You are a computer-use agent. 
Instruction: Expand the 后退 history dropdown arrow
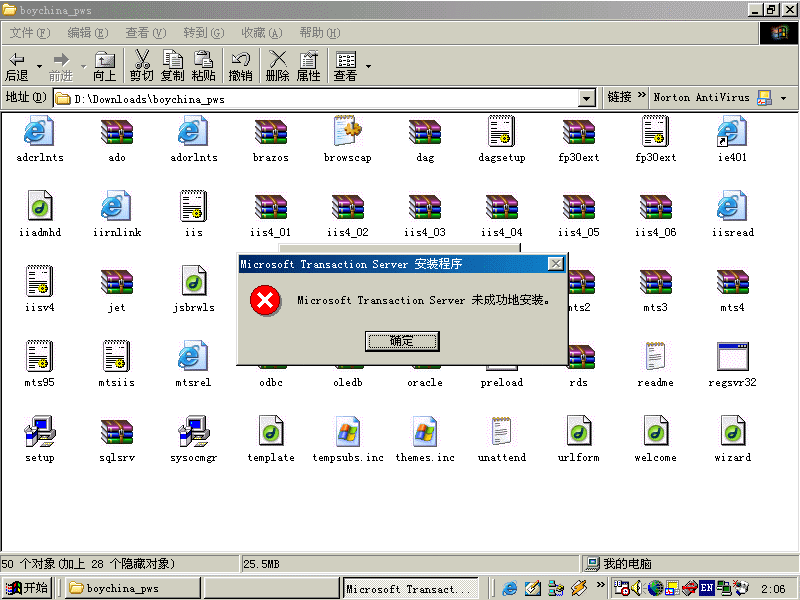tap(39, 66)
